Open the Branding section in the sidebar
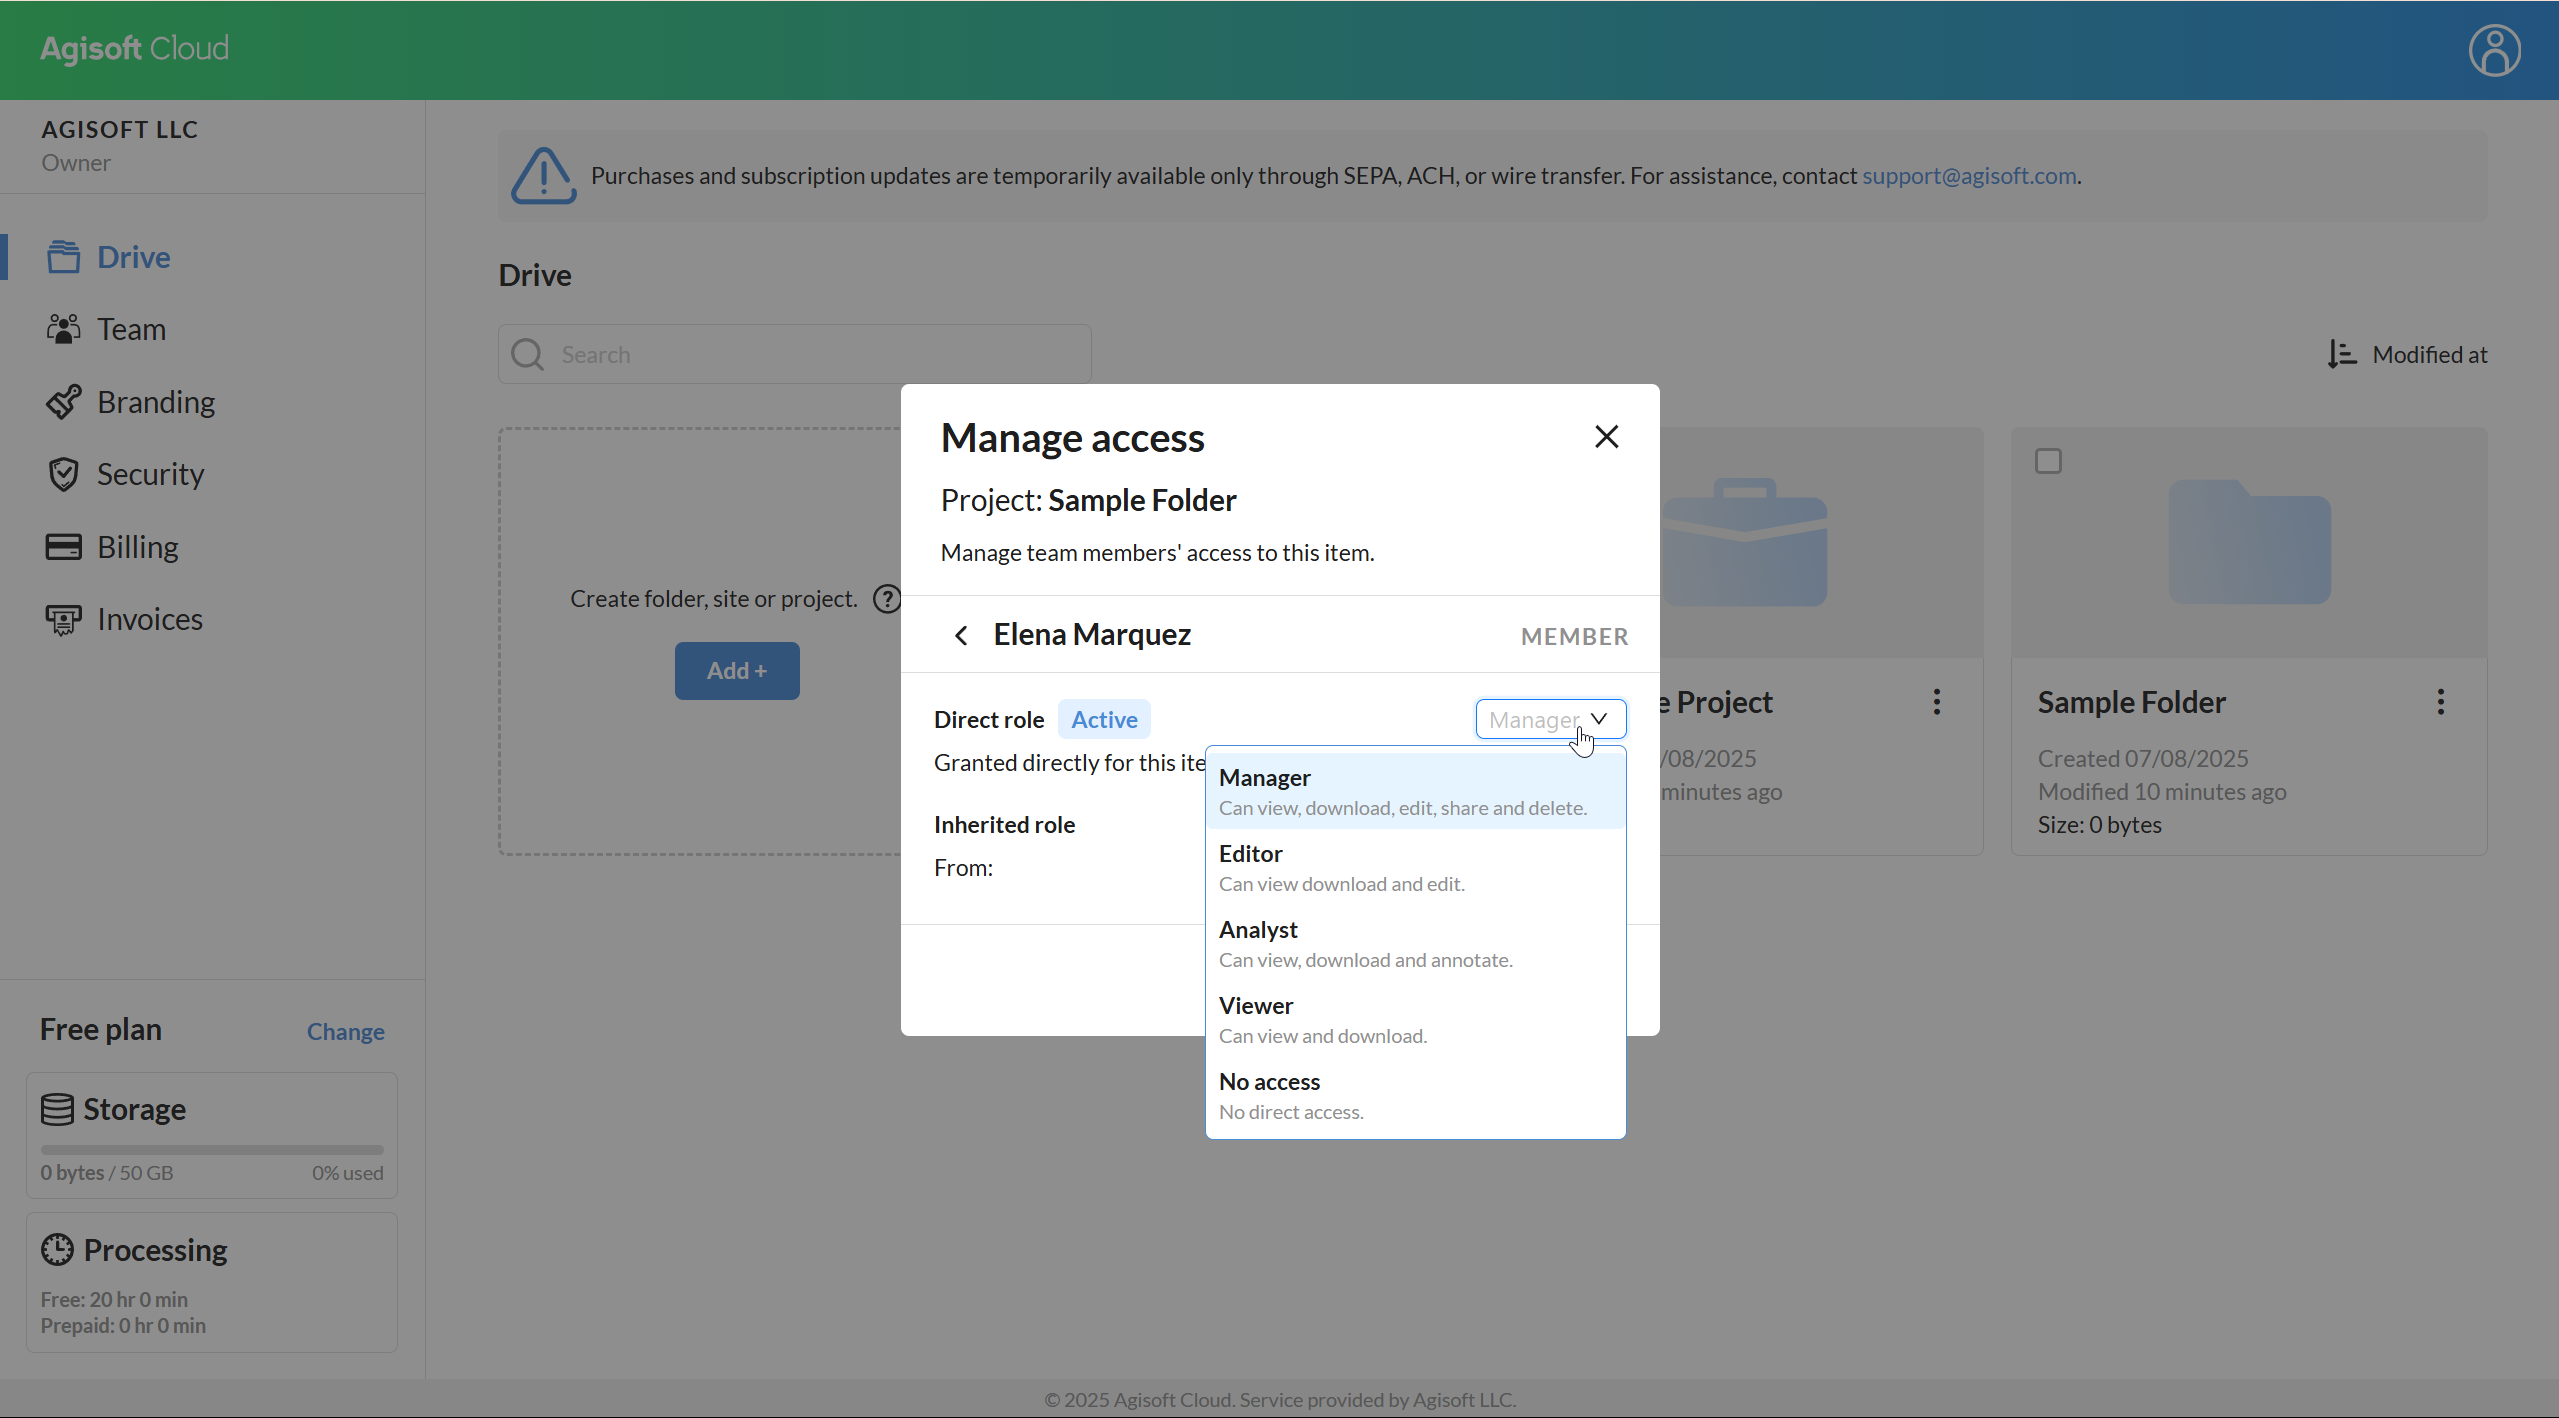The height and width of the screenshot is (1418, 2559). 155,402
